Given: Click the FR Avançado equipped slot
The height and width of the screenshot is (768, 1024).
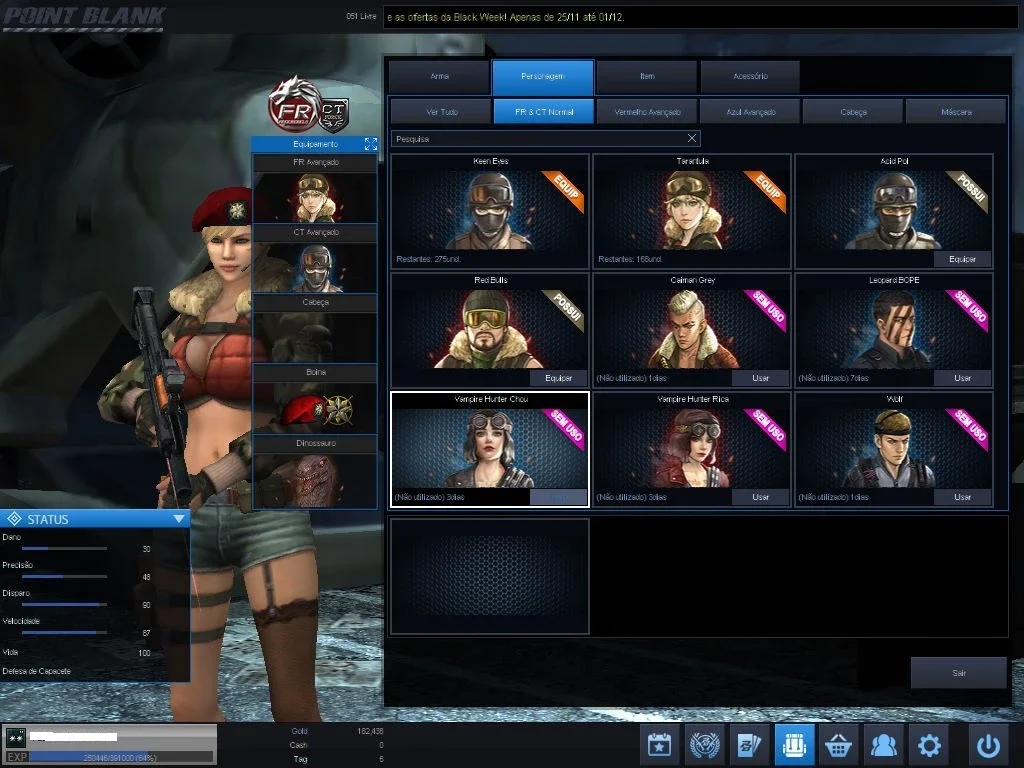Looking at the screenshot, I should (315, 197).
